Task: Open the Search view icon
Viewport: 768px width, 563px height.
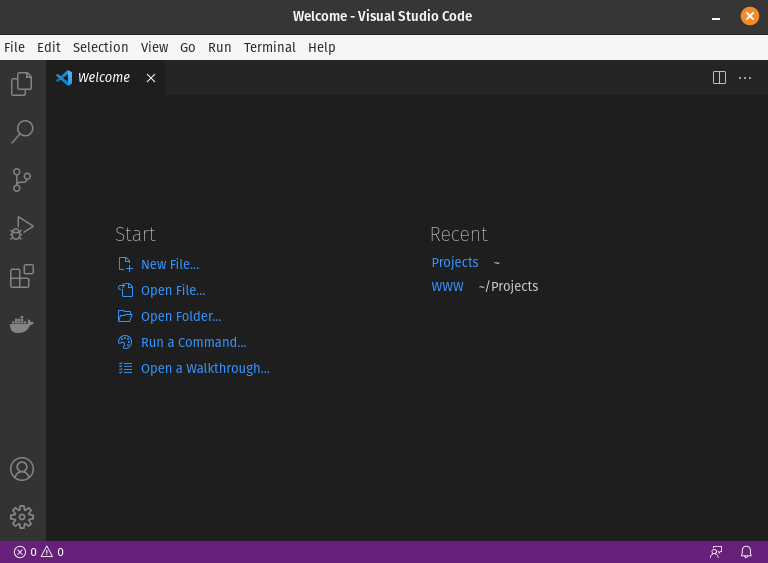Action: click(22, 132)
